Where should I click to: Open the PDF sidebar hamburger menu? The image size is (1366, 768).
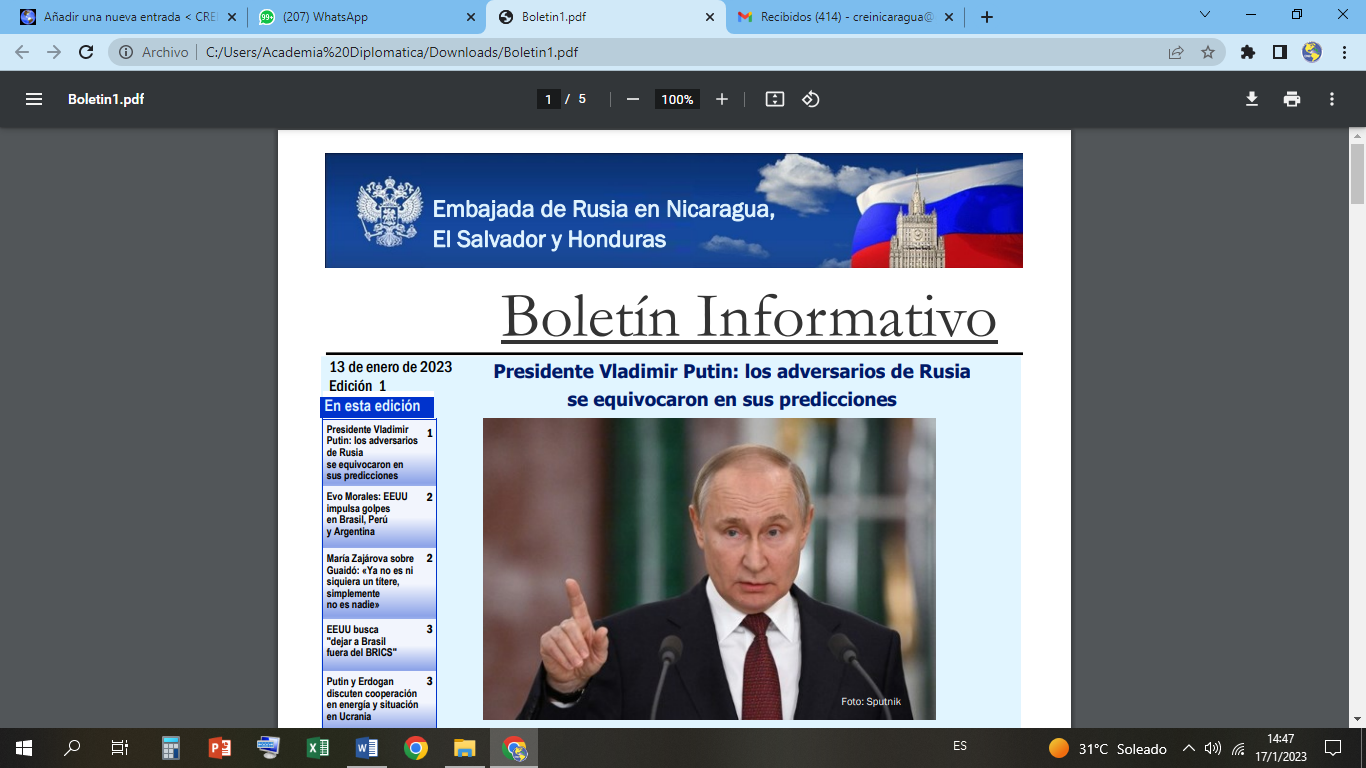pos(34,99)
